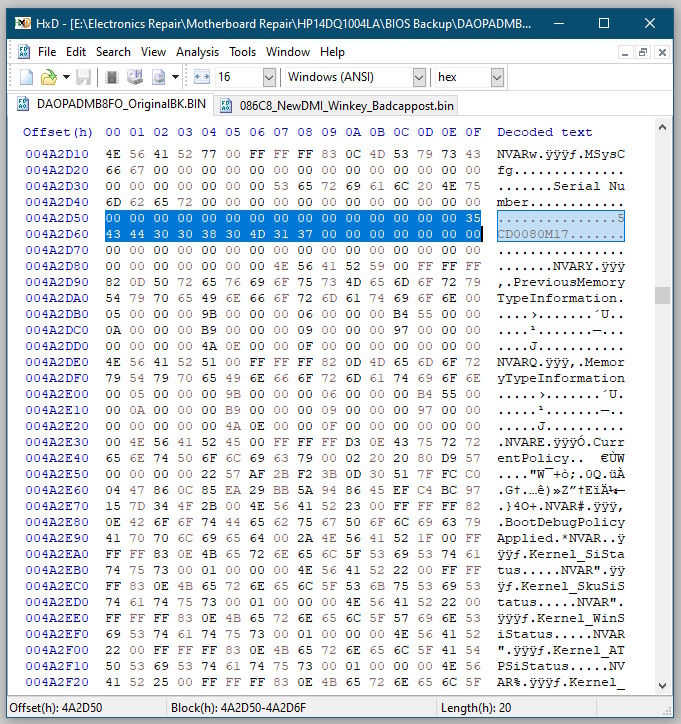This screenshot has width=681, height=724.
Task: Open the Windows (ANSI) charset dropdown
Action: click(x=419, y=77)
